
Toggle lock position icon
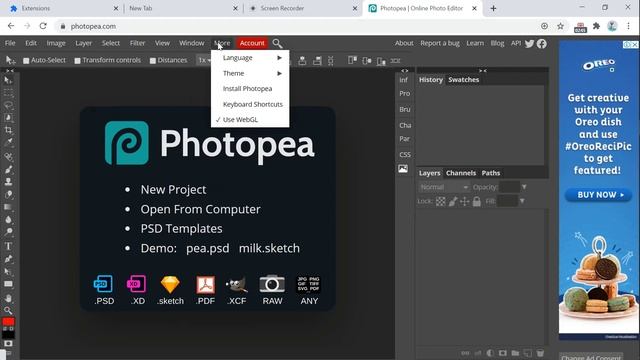(x=464, y=201)
